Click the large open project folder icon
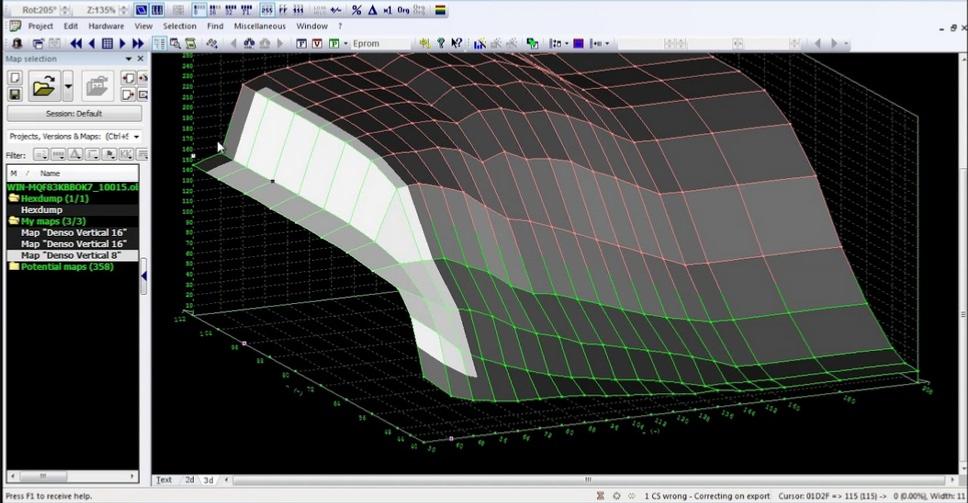 tap(44, 86)
